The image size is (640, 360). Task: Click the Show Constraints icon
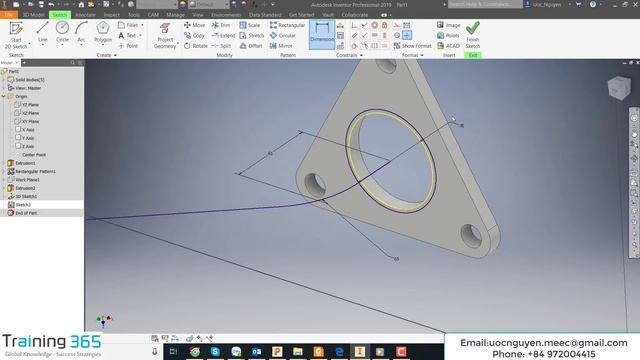[x=340, y=36]
